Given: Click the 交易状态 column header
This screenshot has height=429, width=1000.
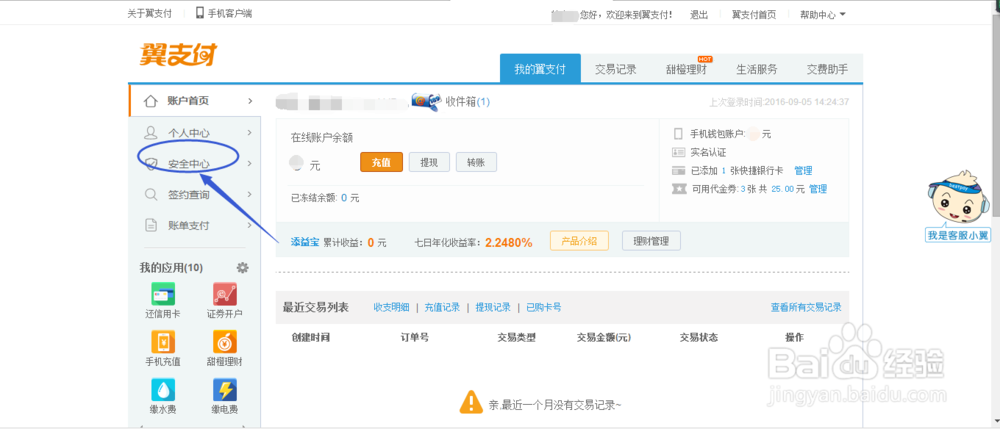Looking at the screenshot, I should (x=699, y=337).
